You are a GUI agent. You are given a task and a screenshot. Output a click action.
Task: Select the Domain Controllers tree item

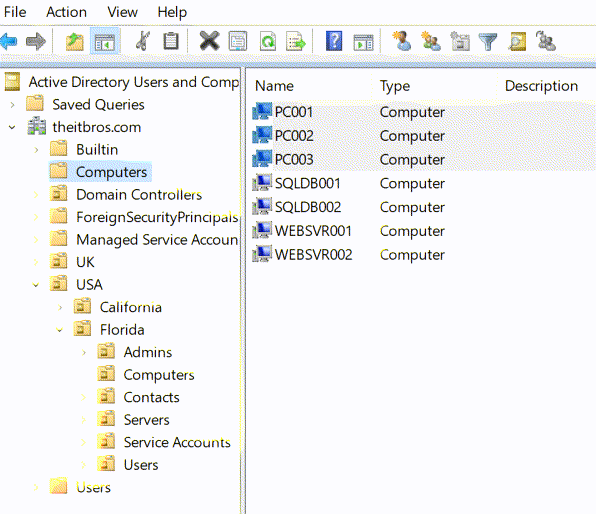pyautogui.click(x=139, y=195)
